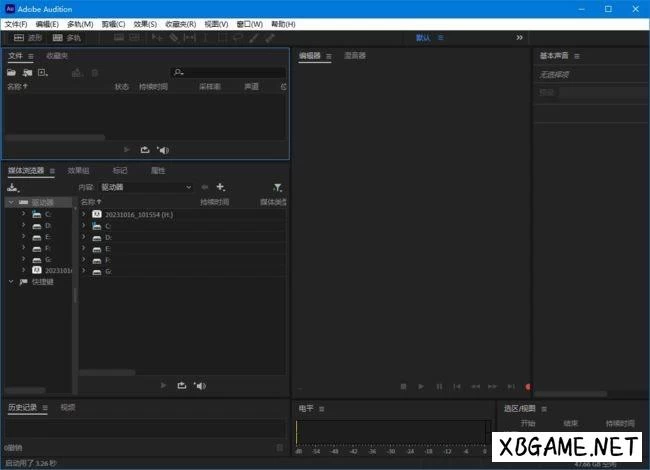Click the level meter bar in 电平 panel
The width and height of the screenshot is (650, 470).
coord(392,432)
